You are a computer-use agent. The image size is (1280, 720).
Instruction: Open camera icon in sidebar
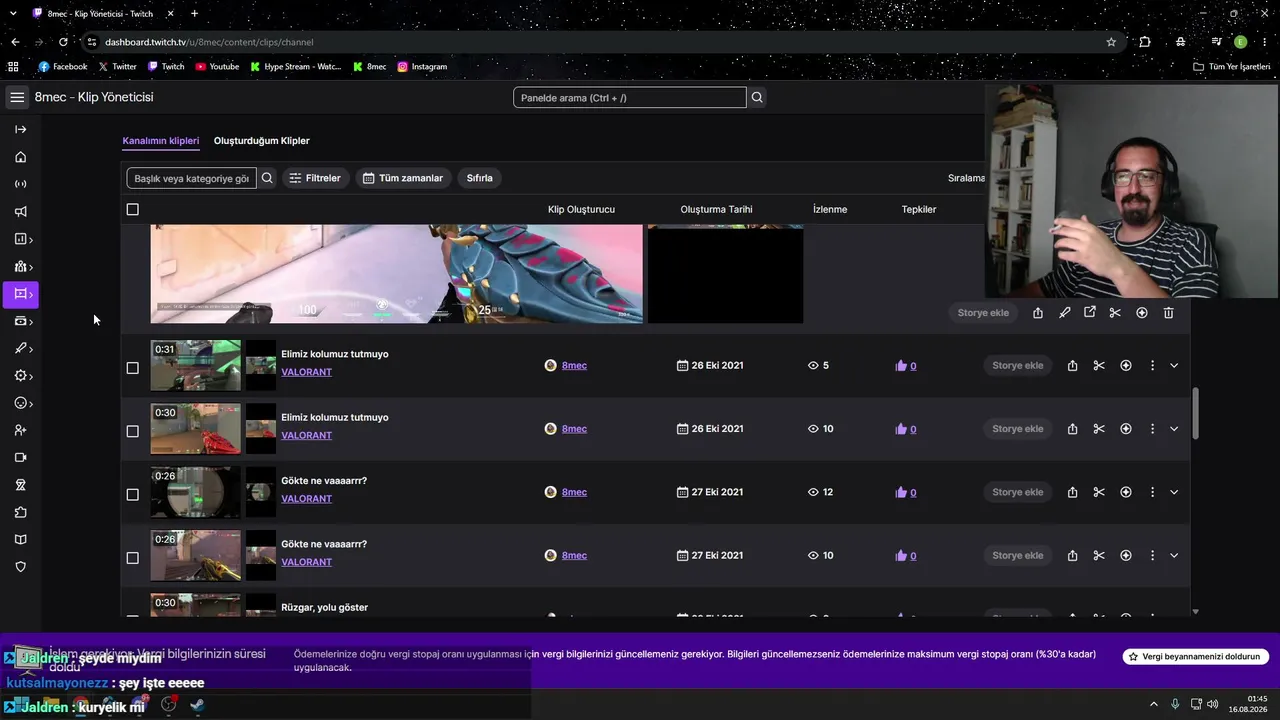(x=20, y=458)
